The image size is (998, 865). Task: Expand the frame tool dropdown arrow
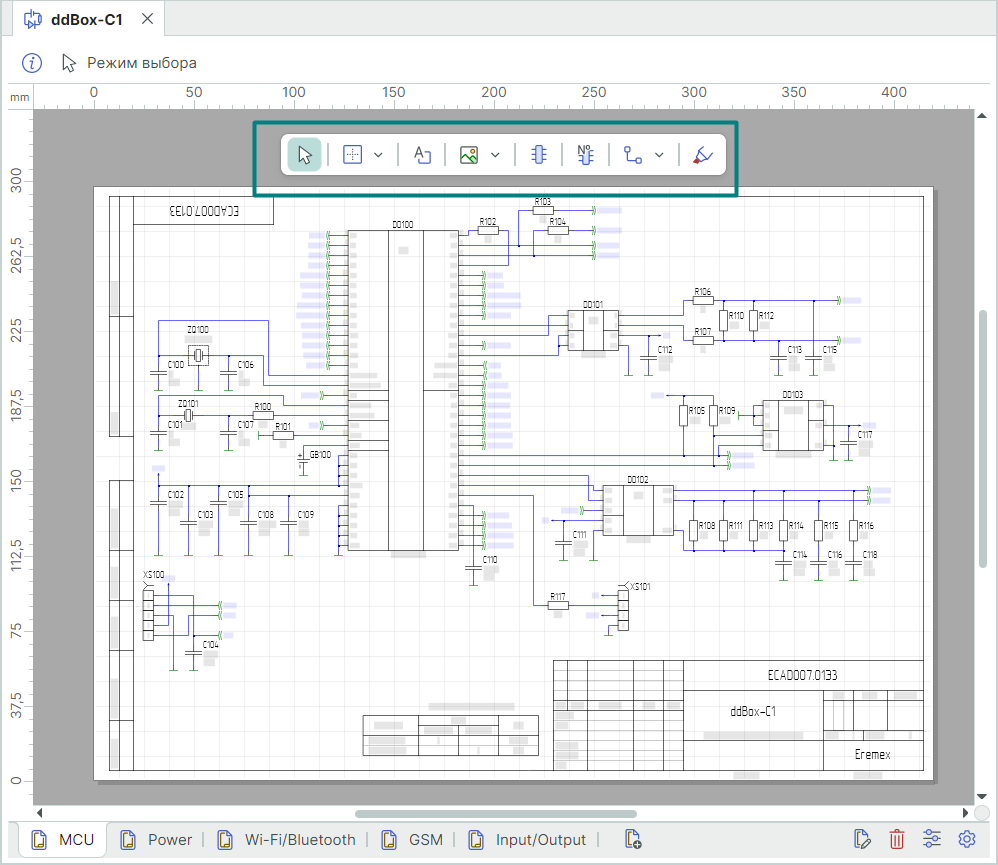pyautogui.click(x=378, y=155)
